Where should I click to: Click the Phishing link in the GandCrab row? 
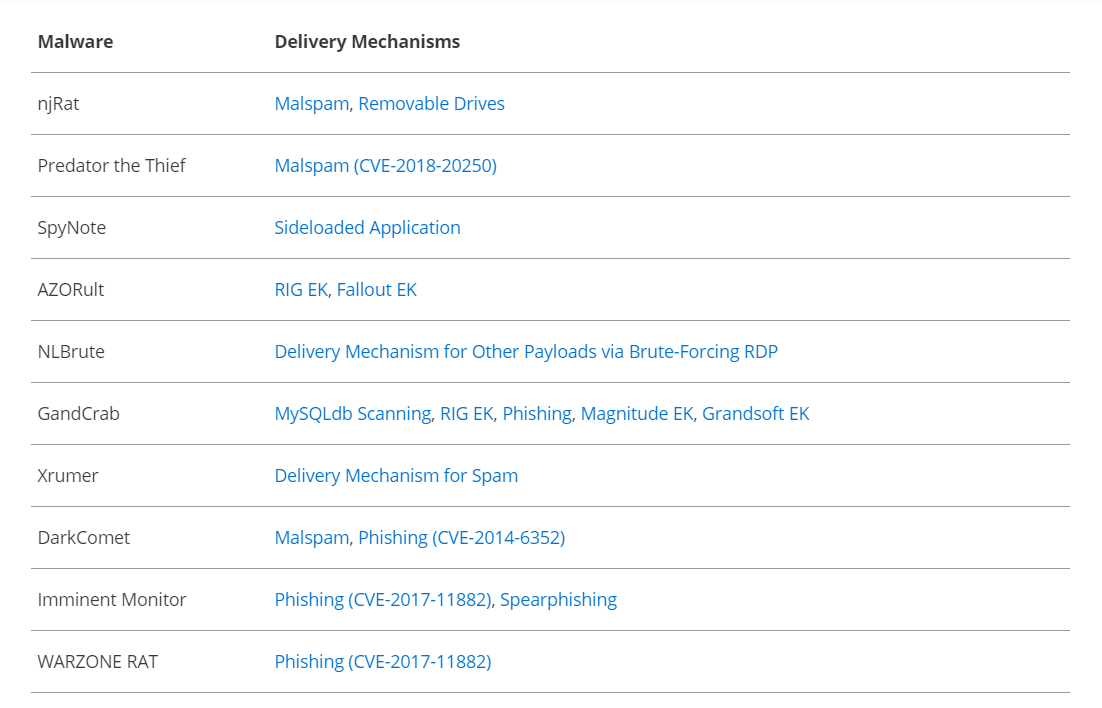[x=537, y=414]
